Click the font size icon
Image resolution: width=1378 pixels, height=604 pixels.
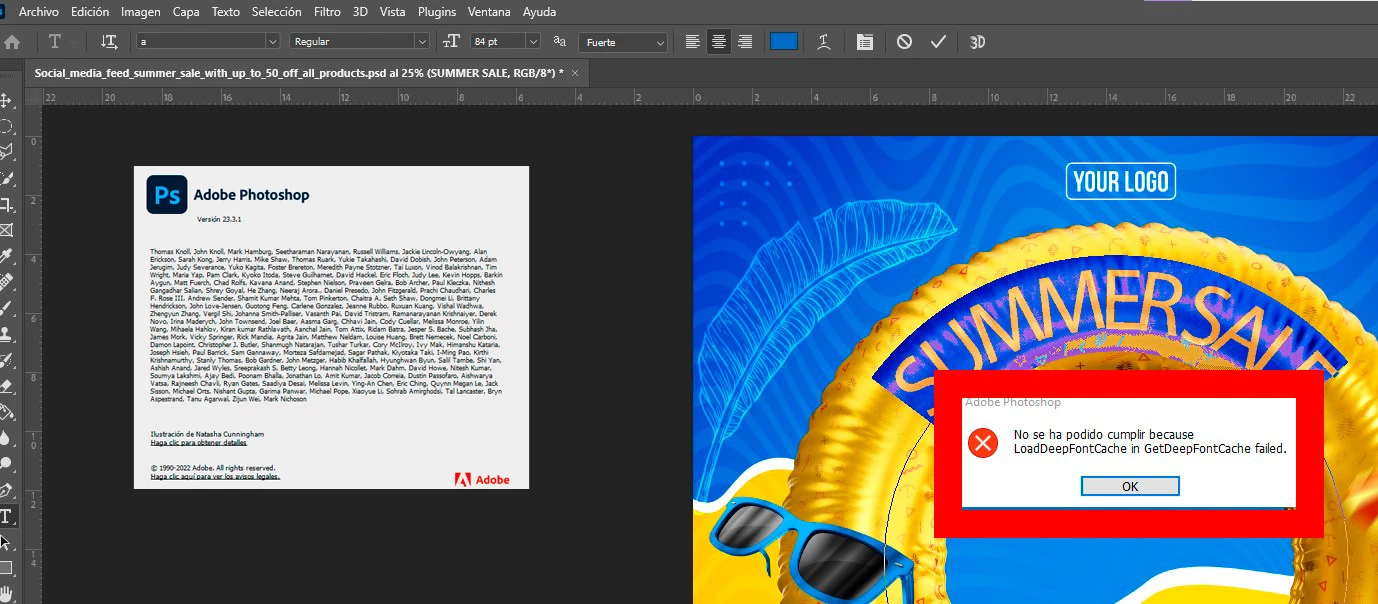(x=452, y=42)
